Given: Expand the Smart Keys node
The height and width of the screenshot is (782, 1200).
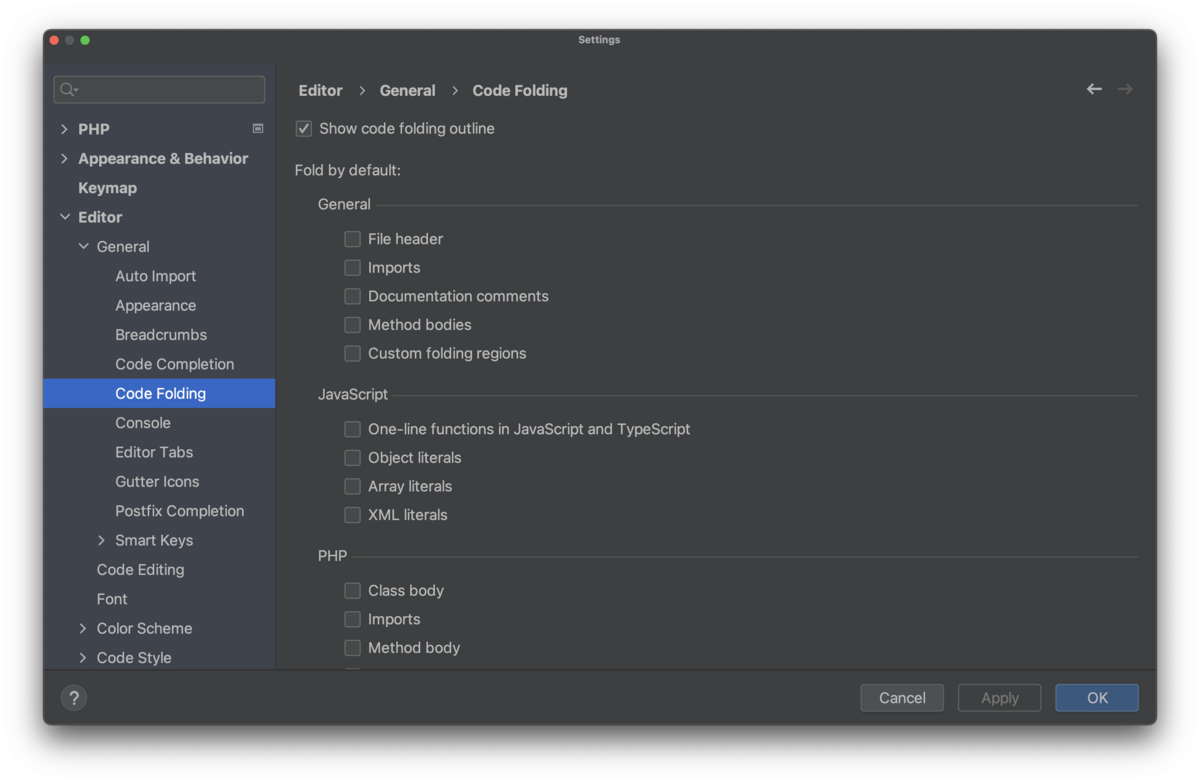Looking at the screenshot, I should (x=101, y=540).
